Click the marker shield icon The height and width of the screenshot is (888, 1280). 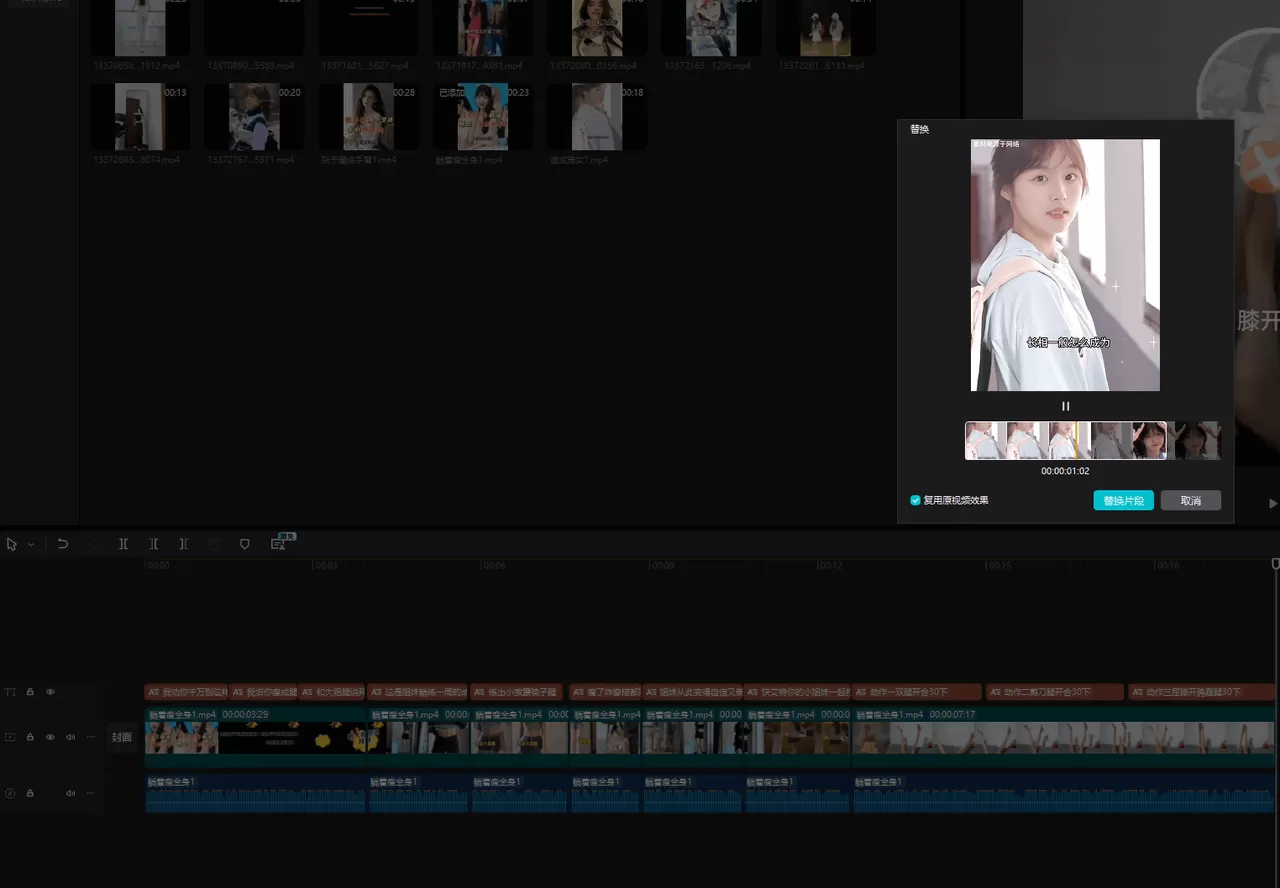tap(245, 544)
